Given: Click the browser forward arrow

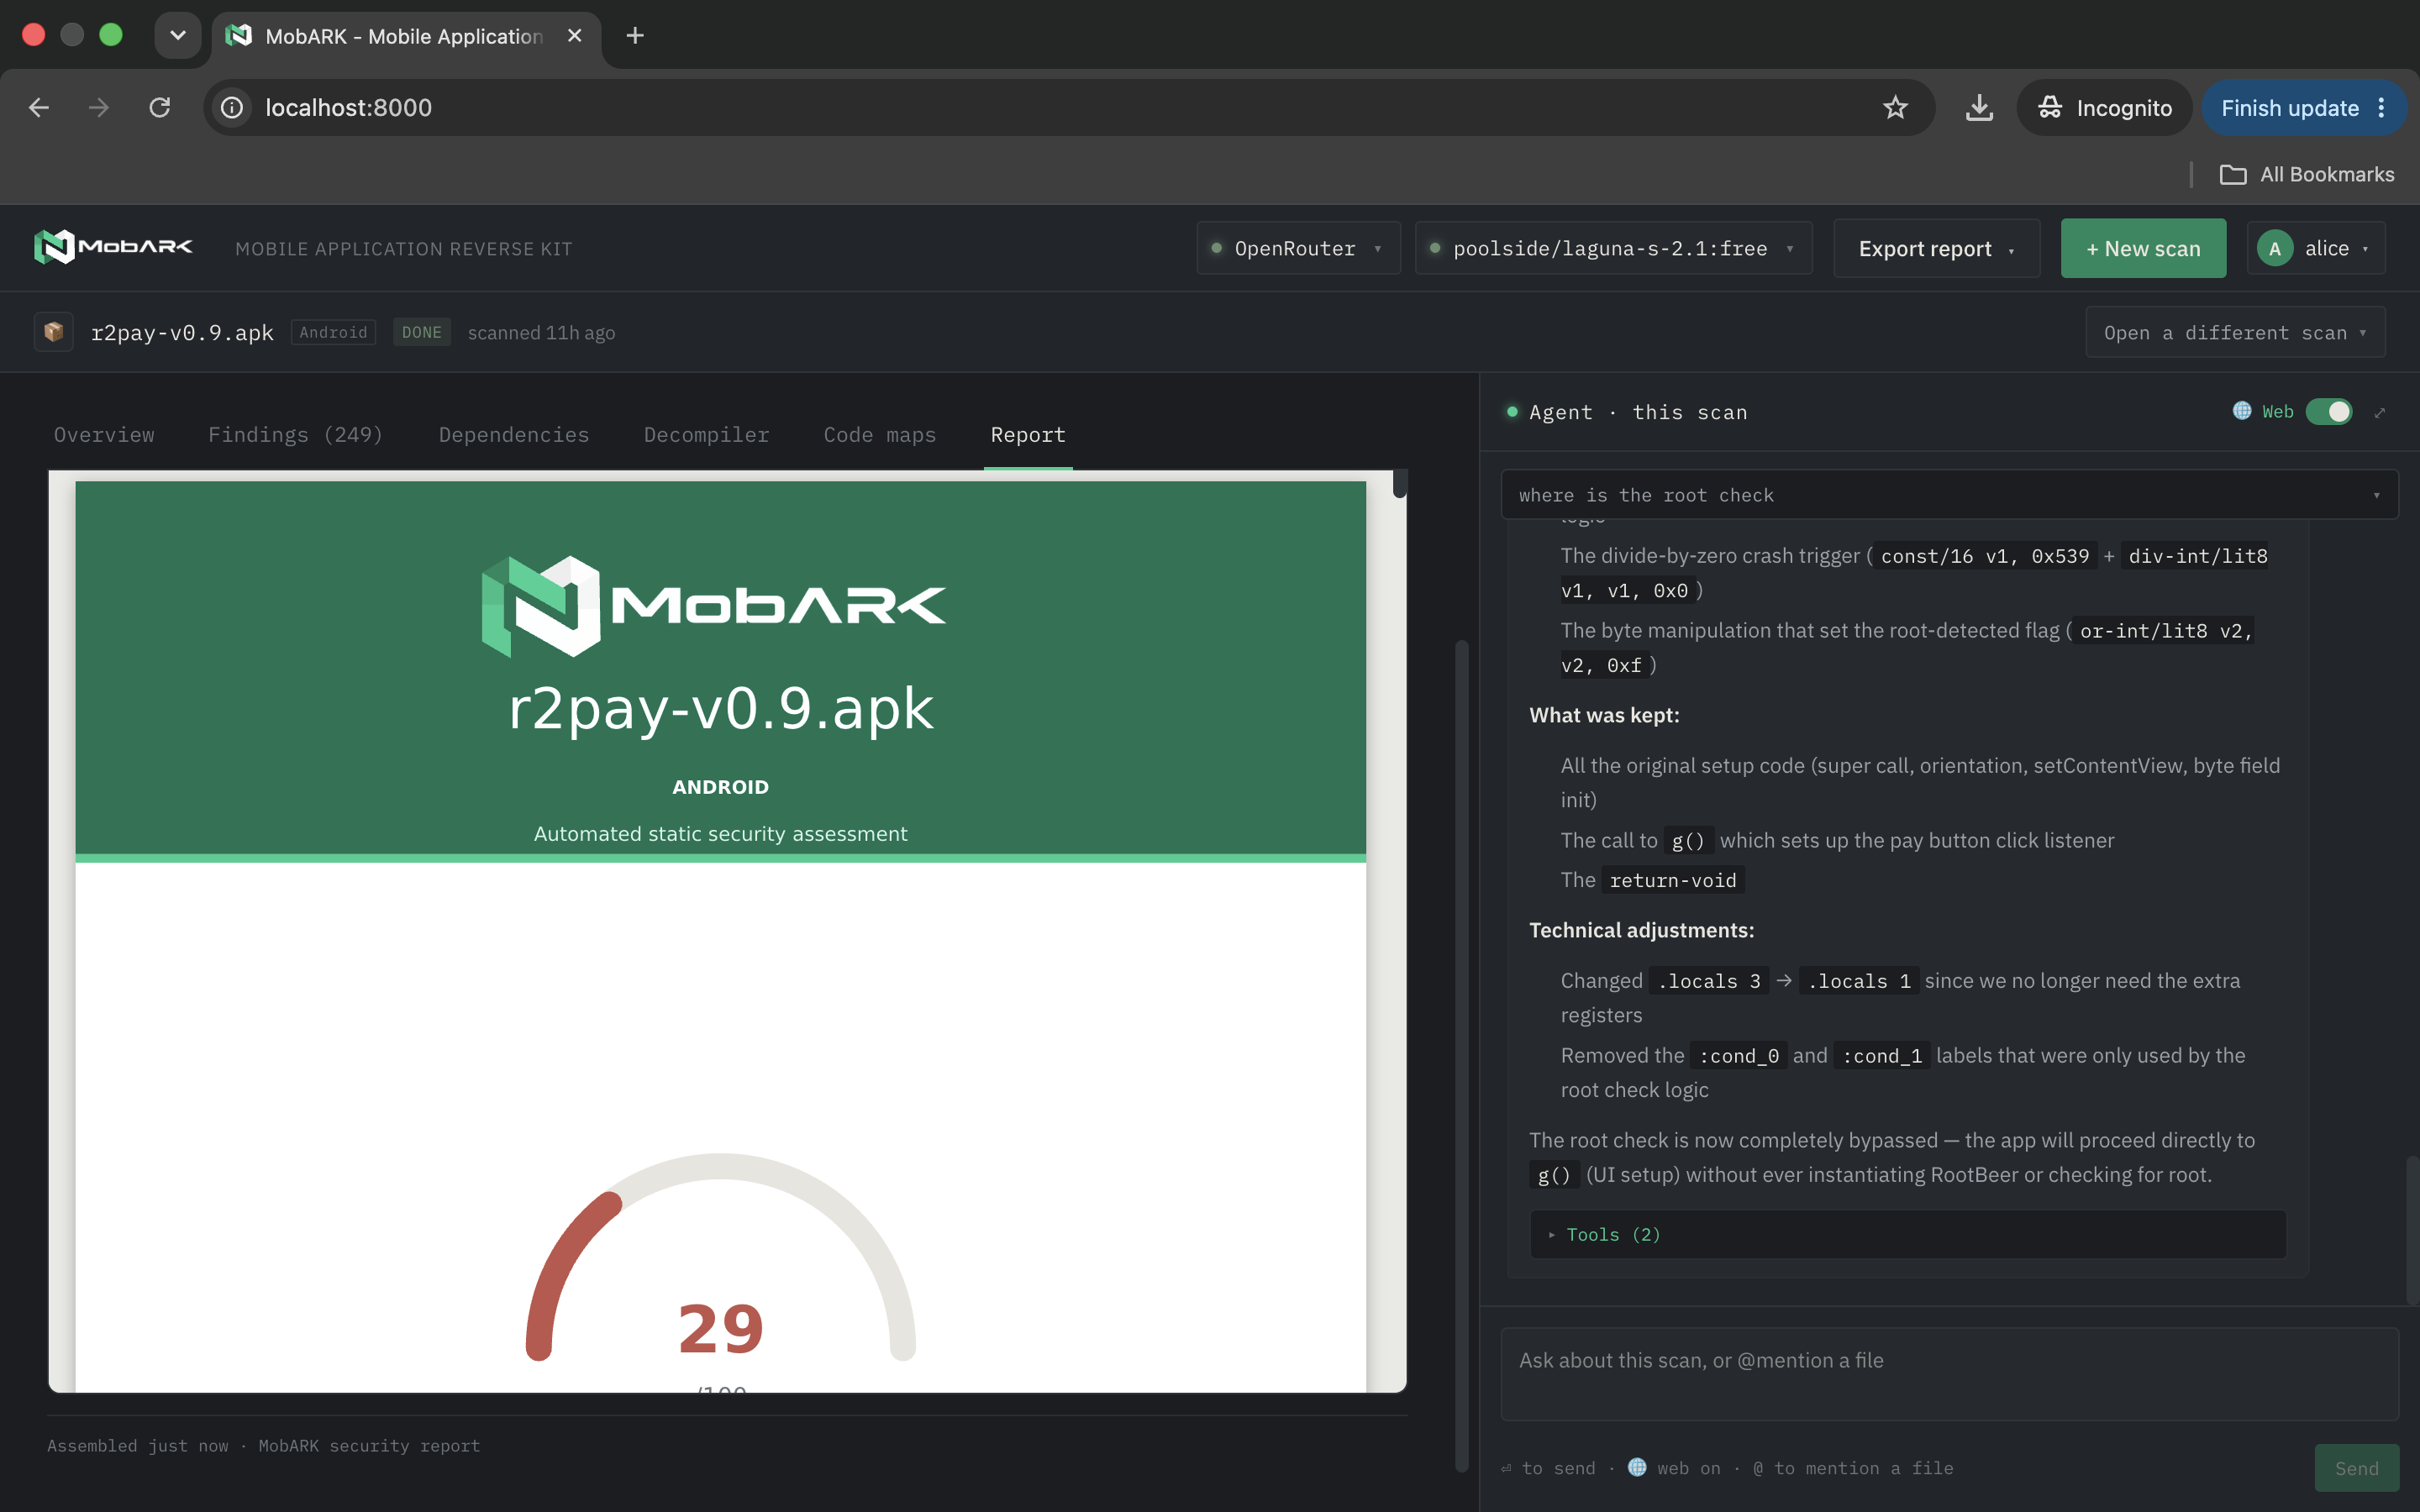Looking at the screenshot, I should tap(98, 108).
